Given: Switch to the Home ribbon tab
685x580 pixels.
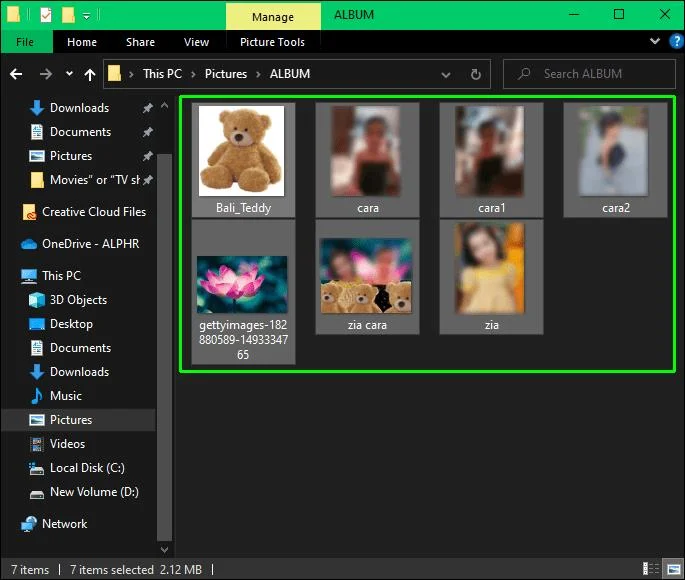Looking at the screenshot, I should [82, 42].
